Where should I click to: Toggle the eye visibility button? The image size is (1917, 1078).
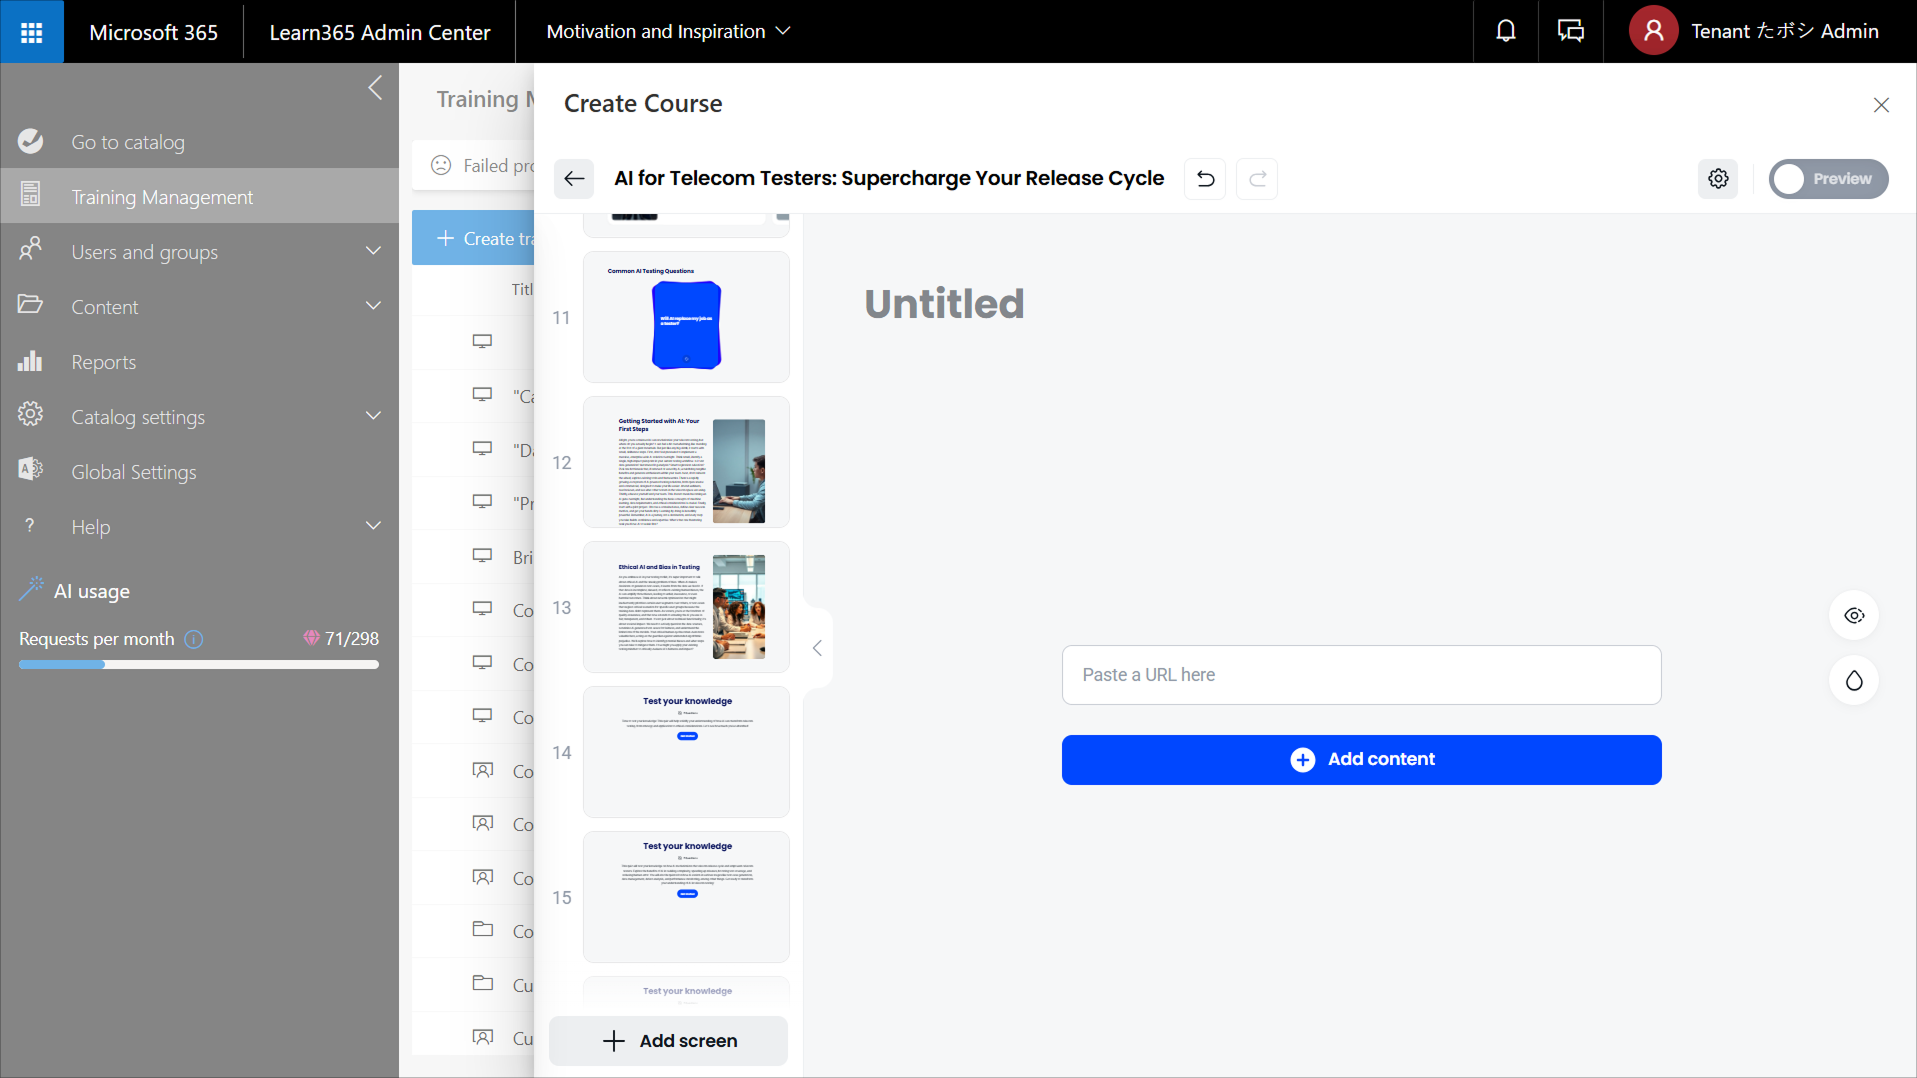[1853, 616]
